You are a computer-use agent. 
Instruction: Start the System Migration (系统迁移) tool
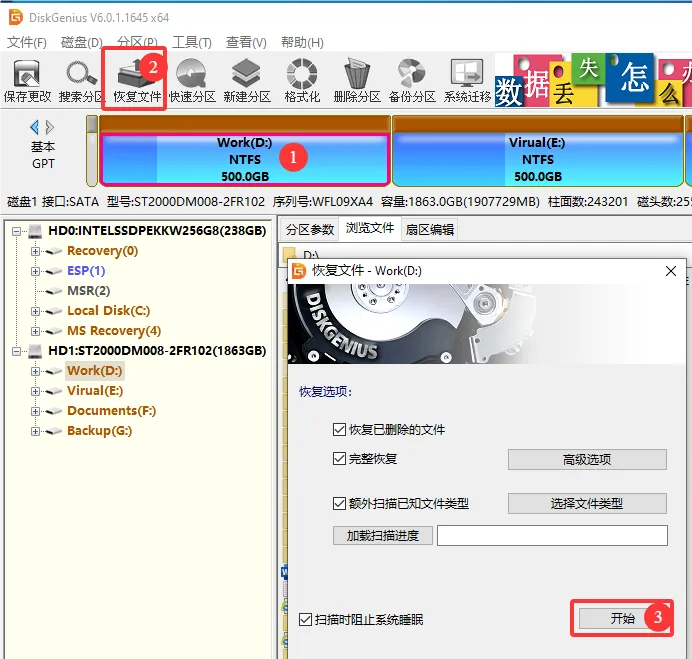(467, 81)
